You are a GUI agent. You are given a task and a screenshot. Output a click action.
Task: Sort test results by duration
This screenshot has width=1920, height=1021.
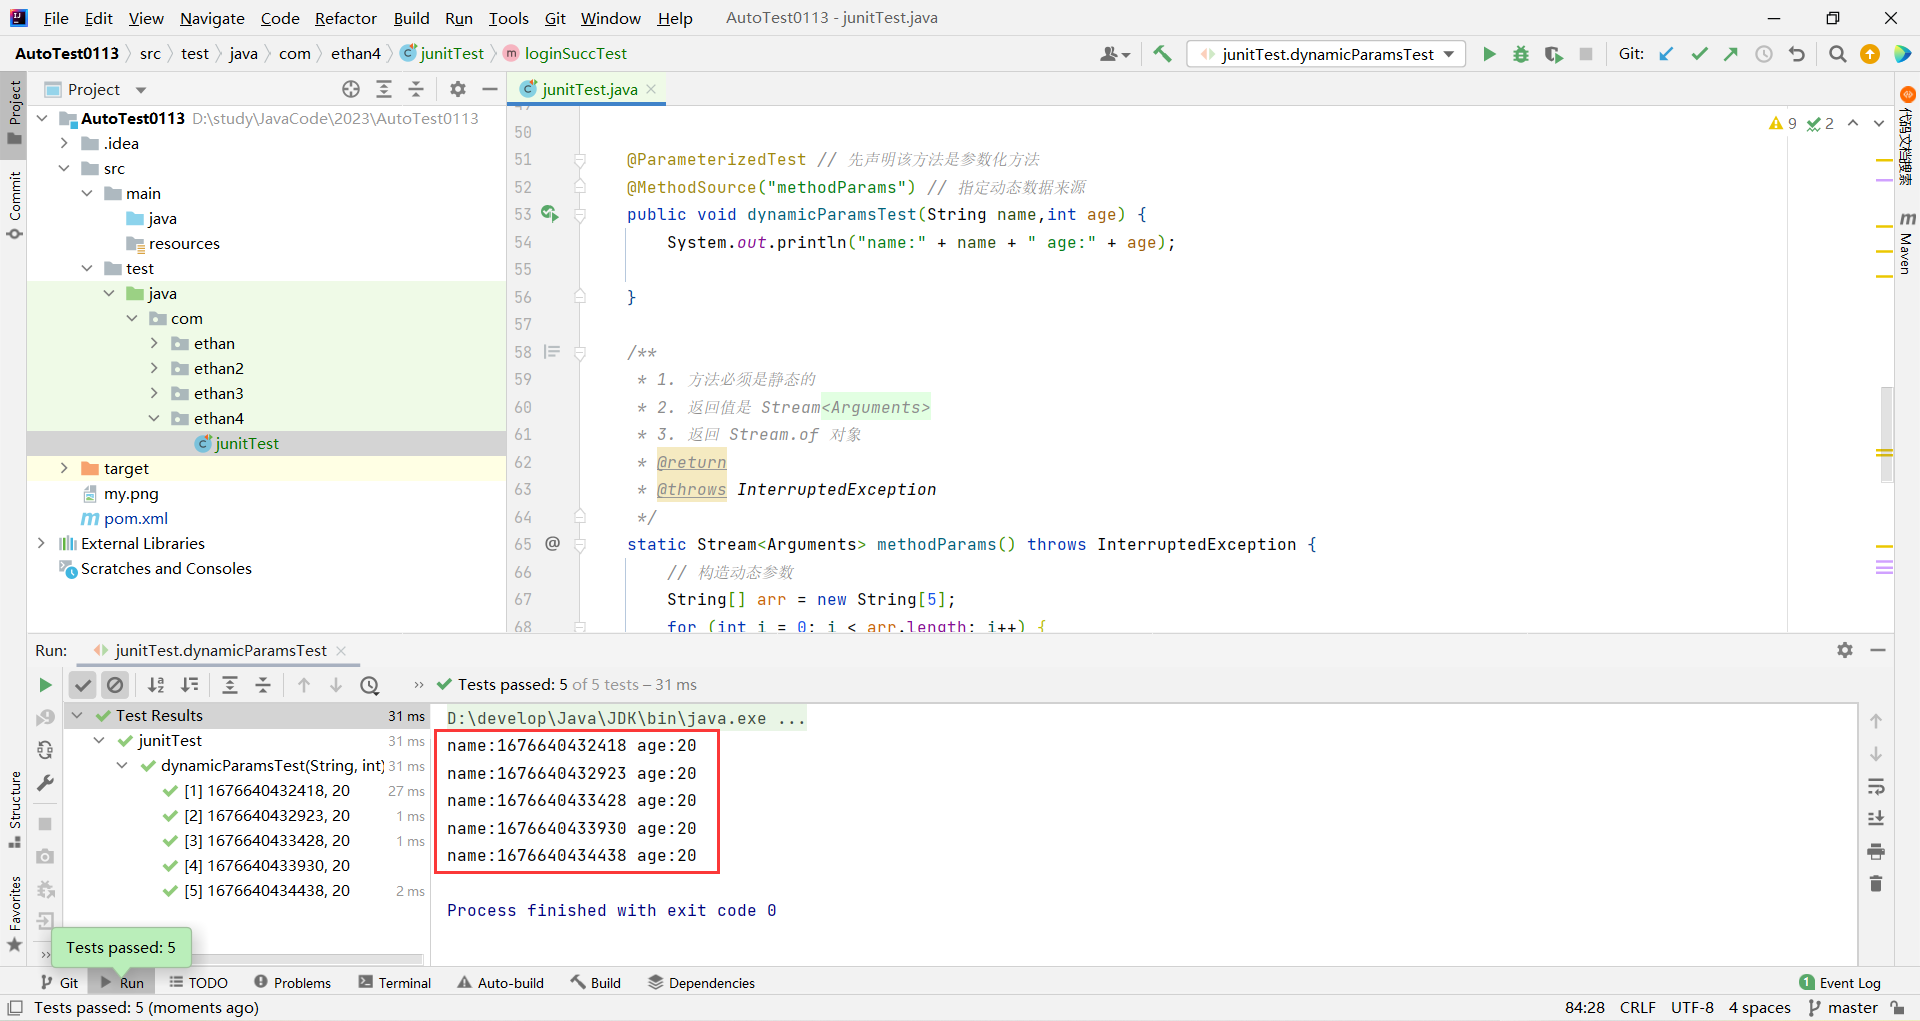coord(189,685)
